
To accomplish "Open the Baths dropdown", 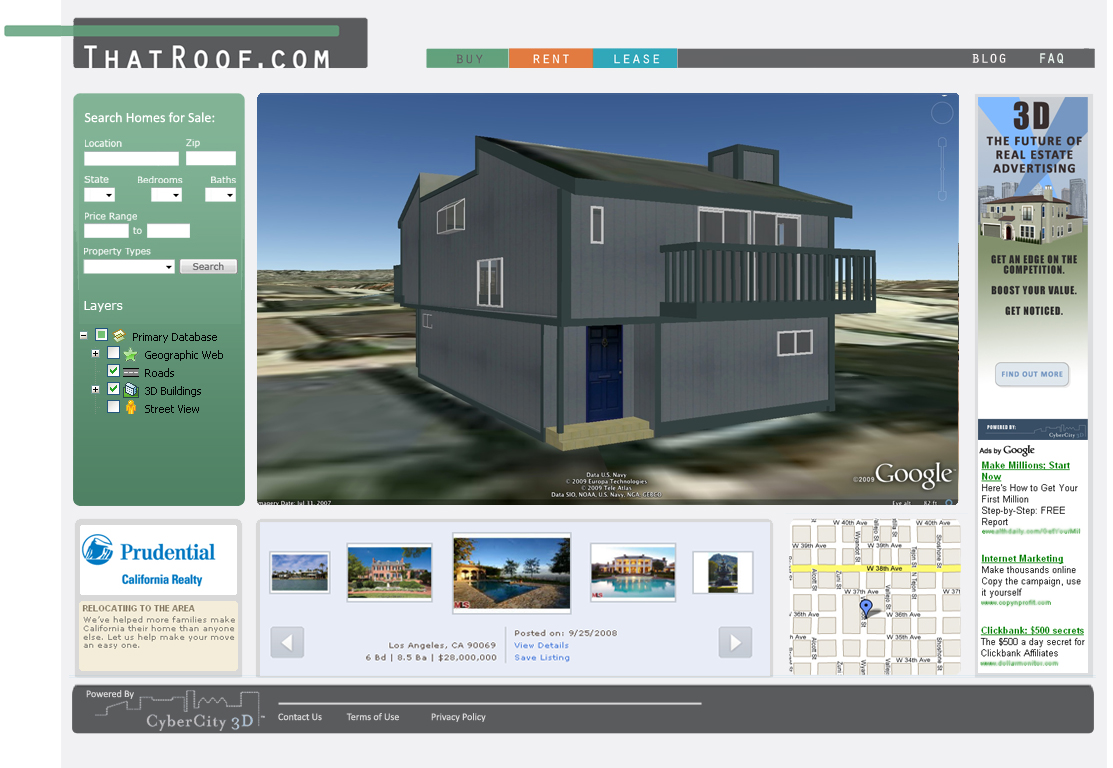I will coord(220,194).
